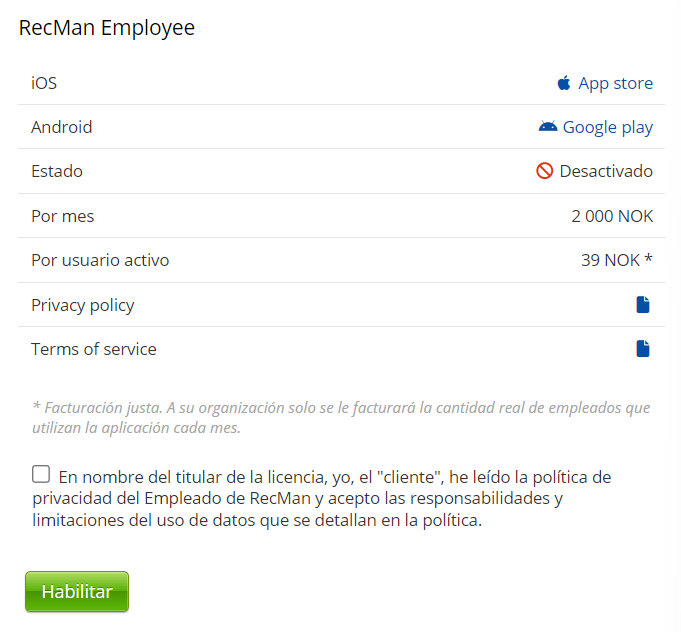Click the Desactivado status text

tap(606, 171)
